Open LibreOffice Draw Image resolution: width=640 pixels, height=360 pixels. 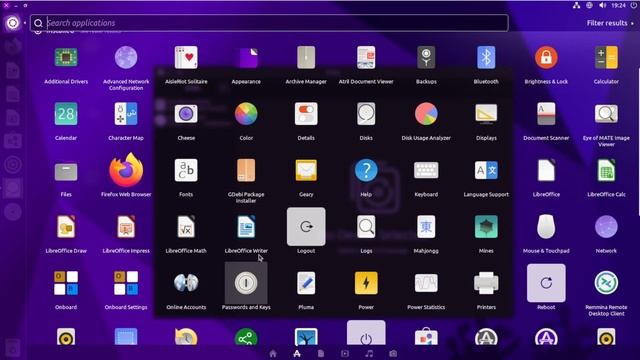[x=66, y=227]
